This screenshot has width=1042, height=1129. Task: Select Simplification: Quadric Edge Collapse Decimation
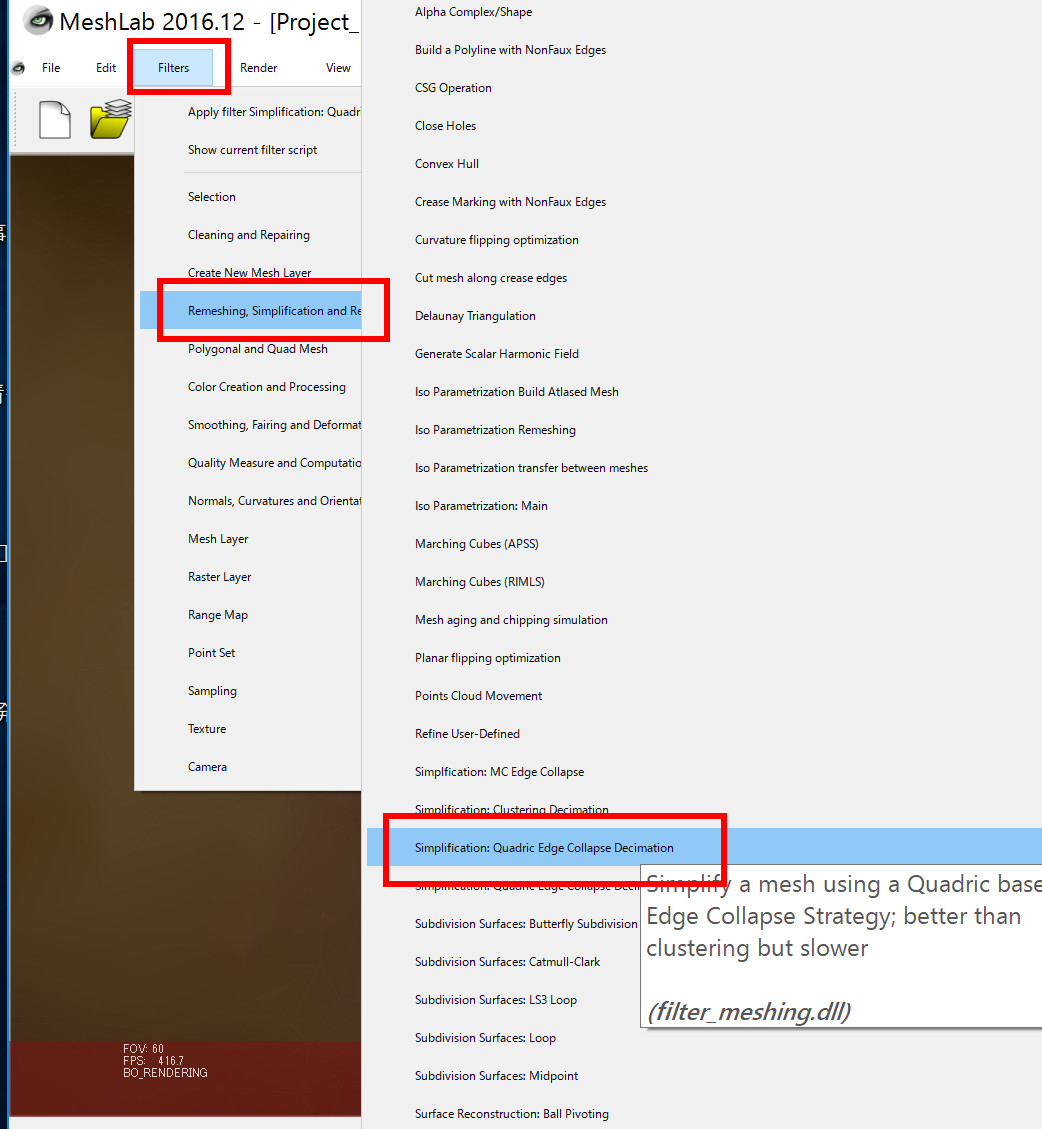click(x=704, y=848)
